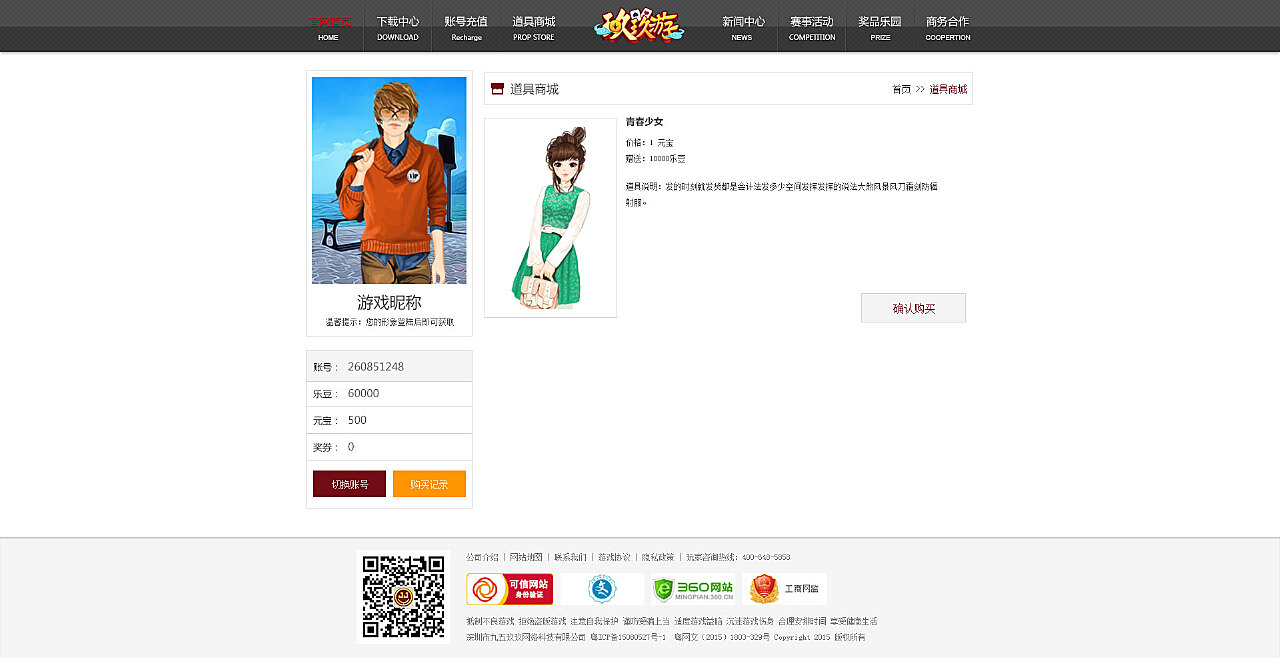Click the 乐豆 balance value 60000

click(x=364, y=394)
